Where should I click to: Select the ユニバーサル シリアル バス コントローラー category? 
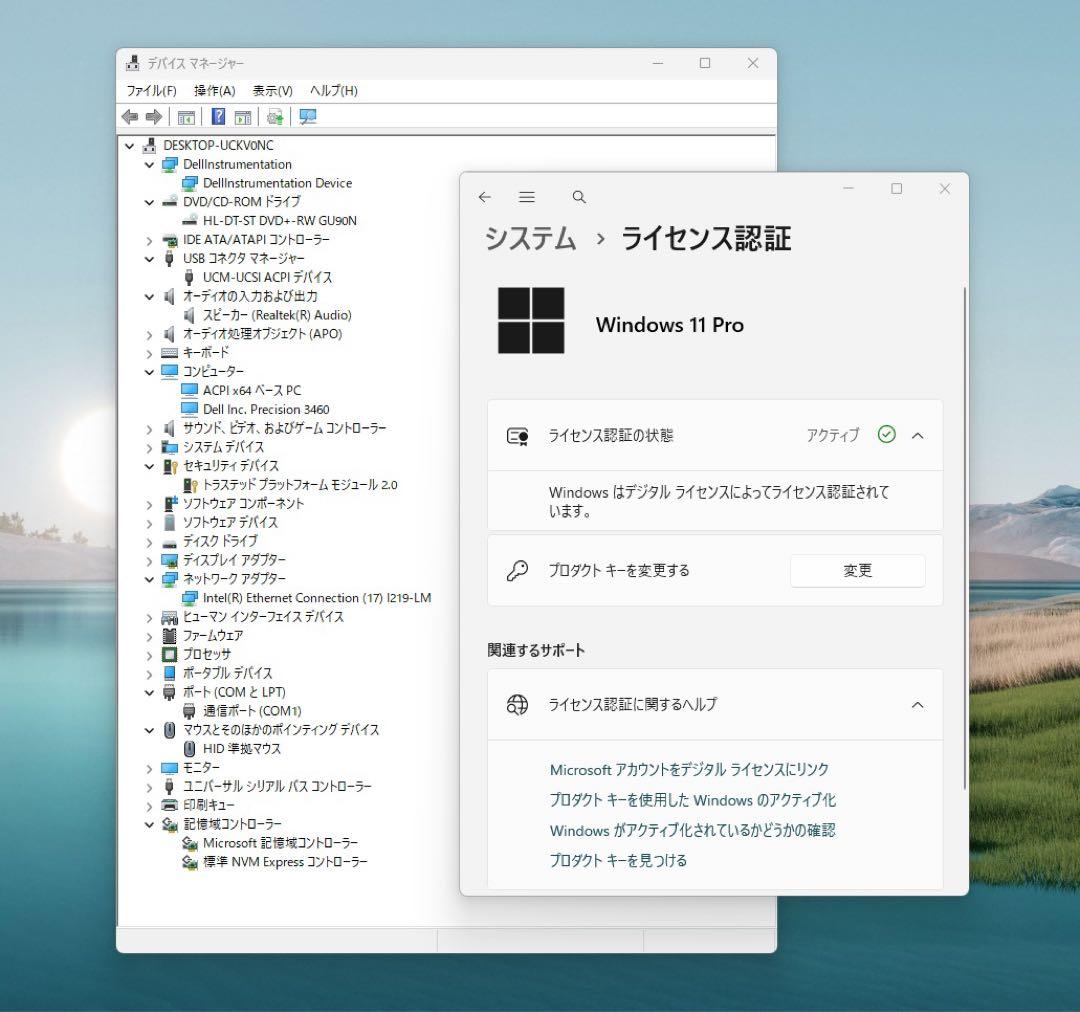pyautogui.click(x=277, y=787)
